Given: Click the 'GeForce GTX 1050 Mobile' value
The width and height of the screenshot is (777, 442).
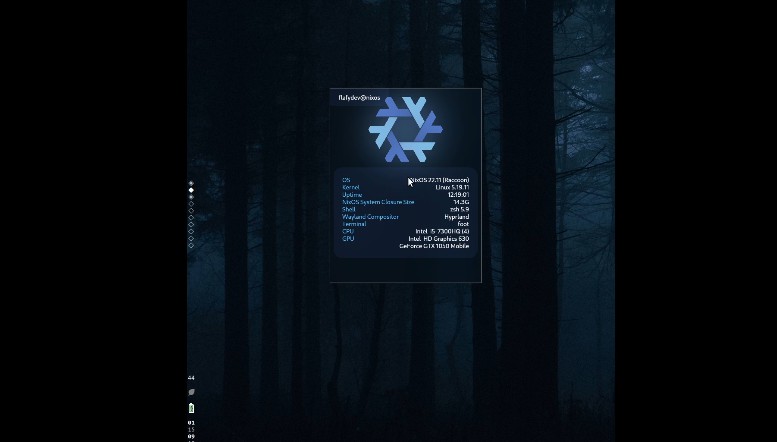Looking at the screenshot, I should 434,246.
